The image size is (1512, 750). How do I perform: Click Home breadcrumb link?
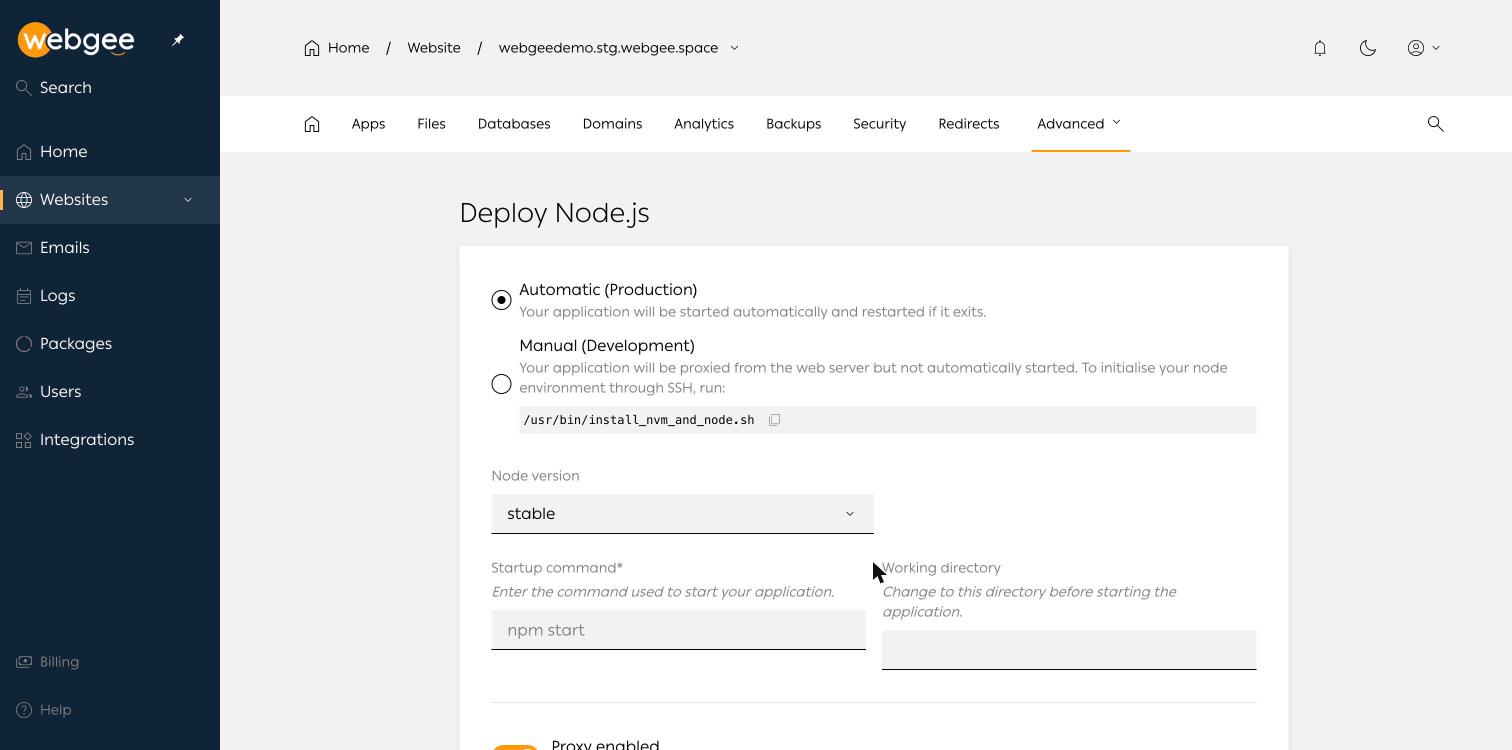348,48
